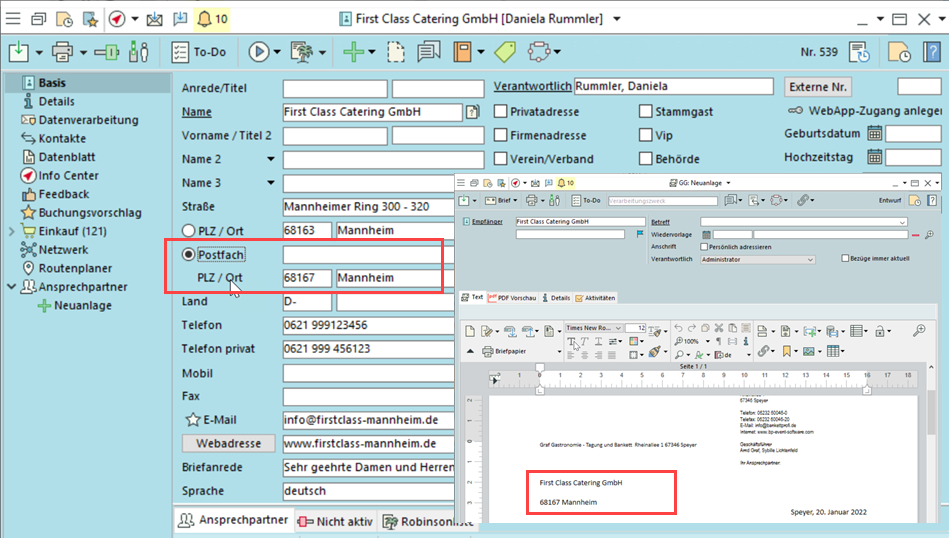Click the printer icon in main toolbar
Viewport: 949px width, 538px height.
(62, 52)
